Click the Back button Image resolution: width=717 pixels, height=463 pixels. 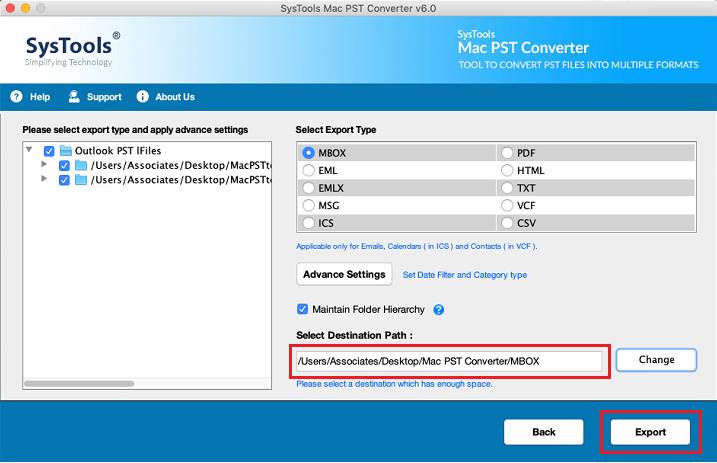(x=544, y=432)
